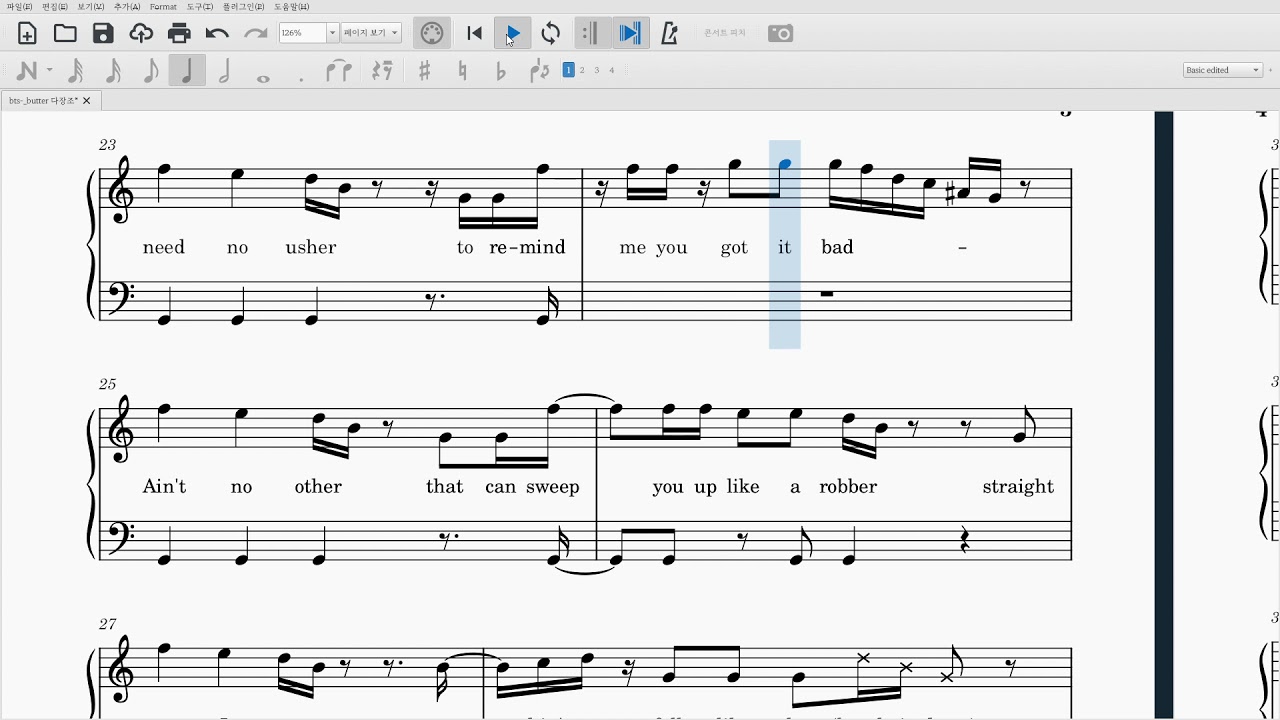Select lyric 'Ain't' in measure 25
Screen dimensions: 1280x720
[164, 487]
